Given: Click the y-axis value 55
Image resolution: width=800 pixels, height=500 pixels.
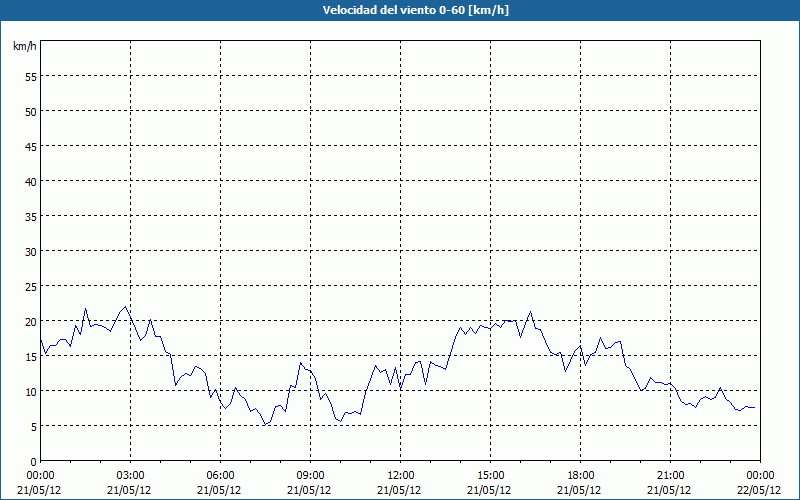Looking at the screenshot, I should point(31,77).
